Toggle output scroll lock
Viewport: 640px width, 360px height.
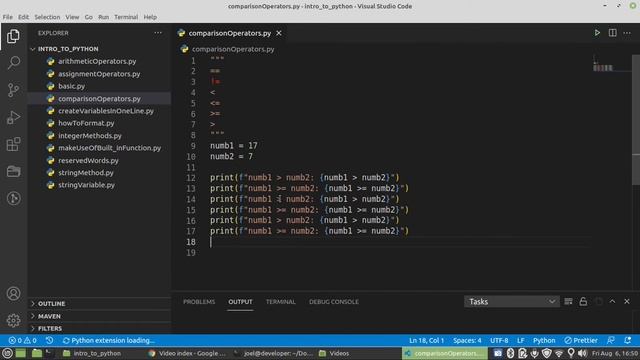(583, 302)
